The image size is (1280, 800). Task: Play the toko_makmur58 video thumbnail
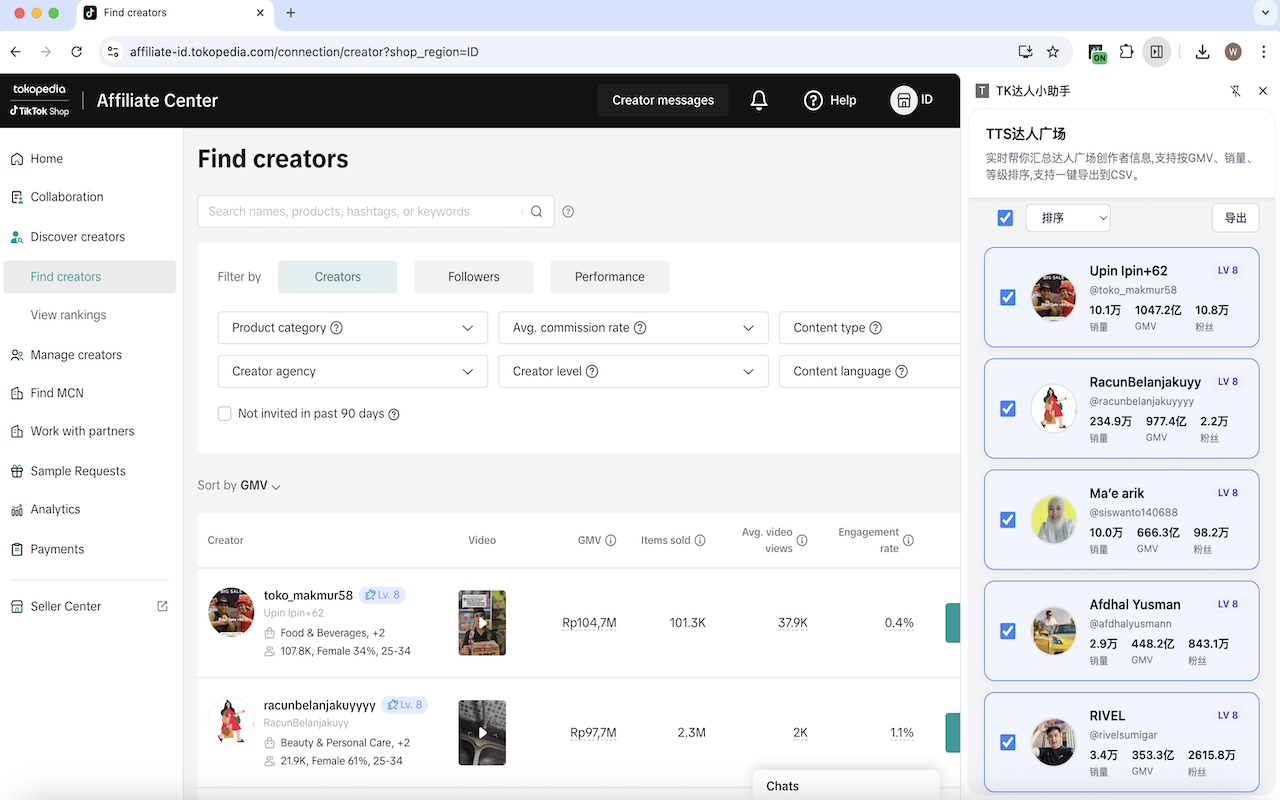tap(482, 623)
